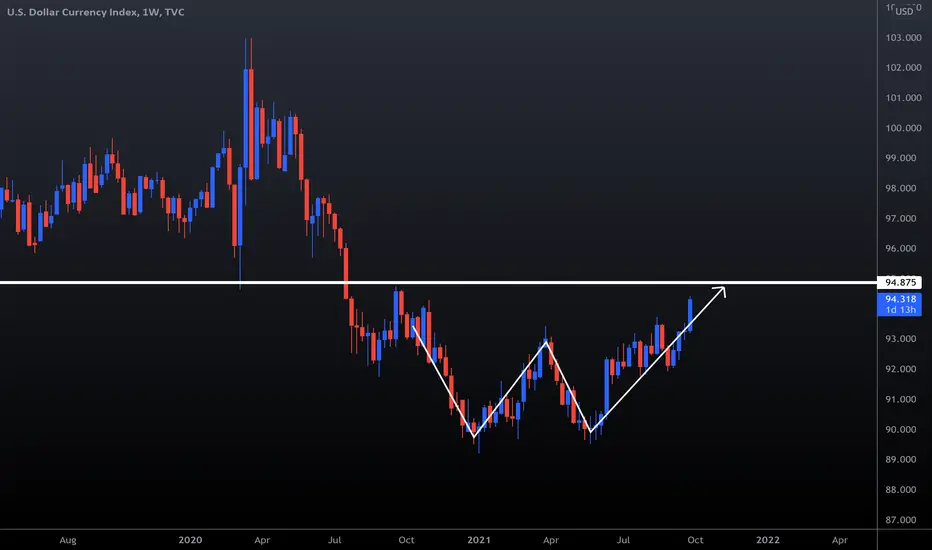932x550 pixels.
Task: Click the Jul label between 2020 and 2021
Action: [335, 540]
